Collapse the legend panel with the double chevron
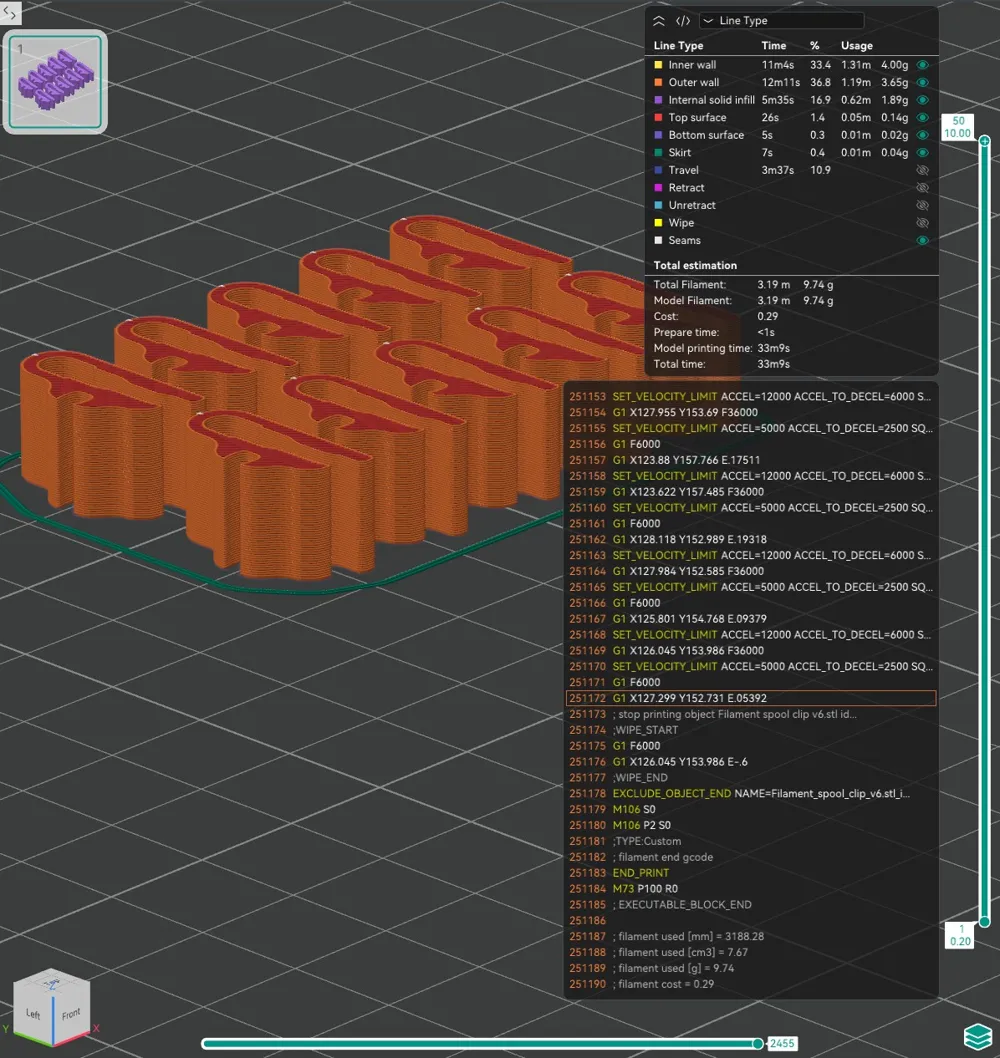 [x=659, y=20]
